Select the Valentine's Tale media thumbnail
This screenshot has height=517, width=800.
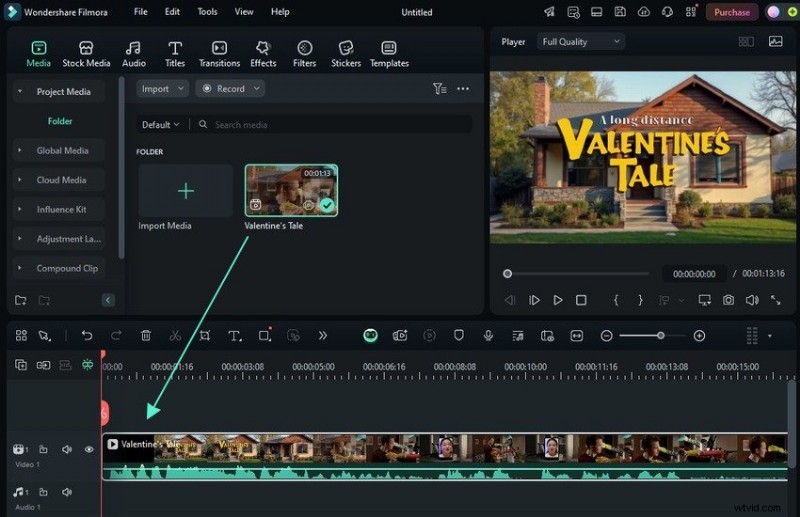[291, 190]
